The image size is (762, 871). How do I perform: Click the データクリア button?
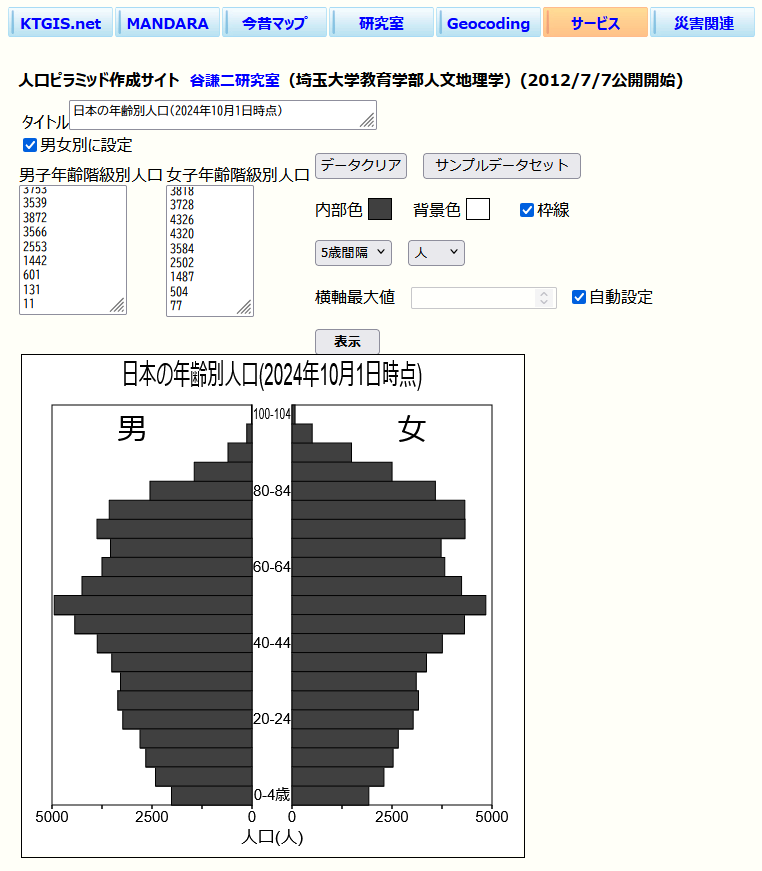361,166
